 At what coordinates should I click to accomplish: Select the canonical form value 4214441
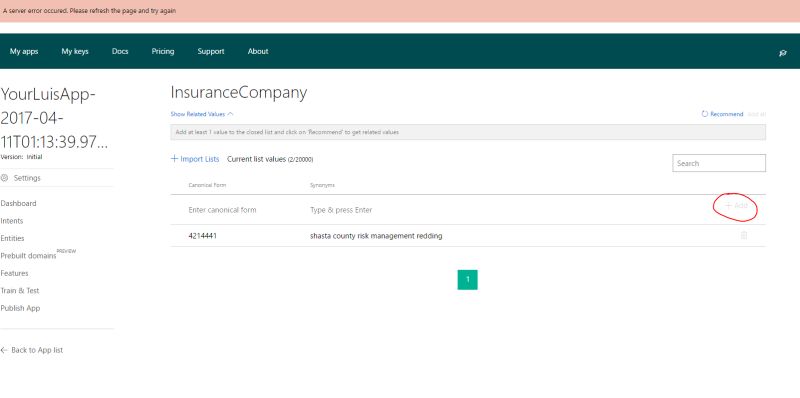203,236
